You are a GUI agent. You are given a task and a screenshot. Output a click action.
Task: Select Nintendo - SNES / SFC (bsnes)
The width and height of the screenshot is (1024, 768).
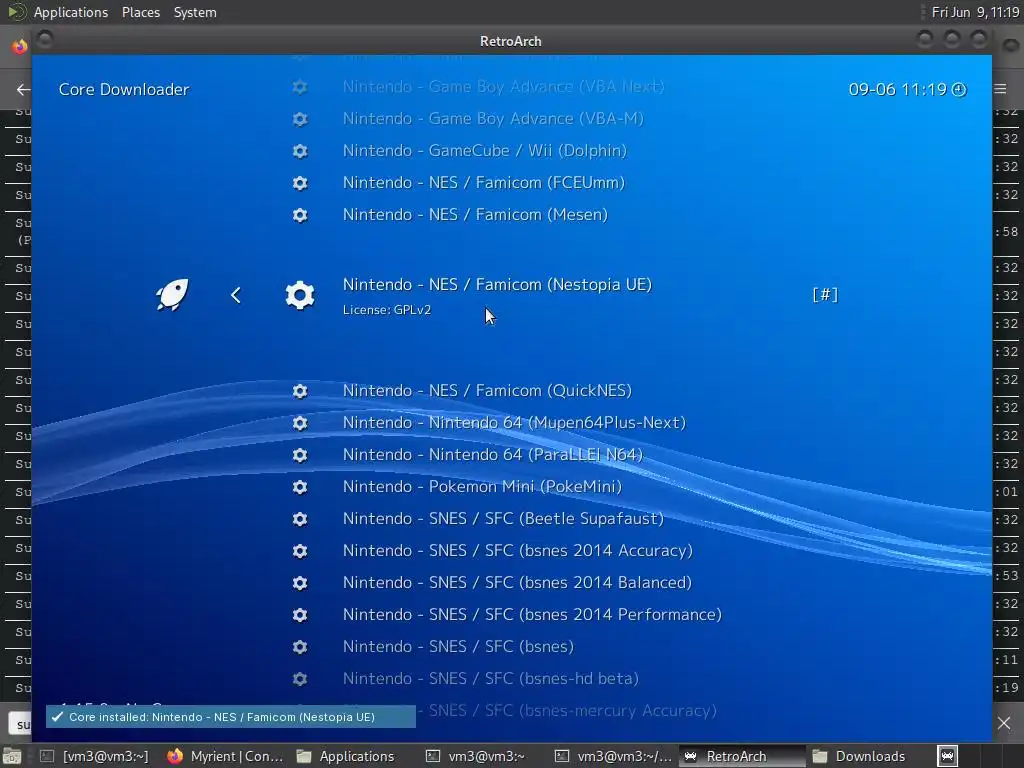click(458, 646)
